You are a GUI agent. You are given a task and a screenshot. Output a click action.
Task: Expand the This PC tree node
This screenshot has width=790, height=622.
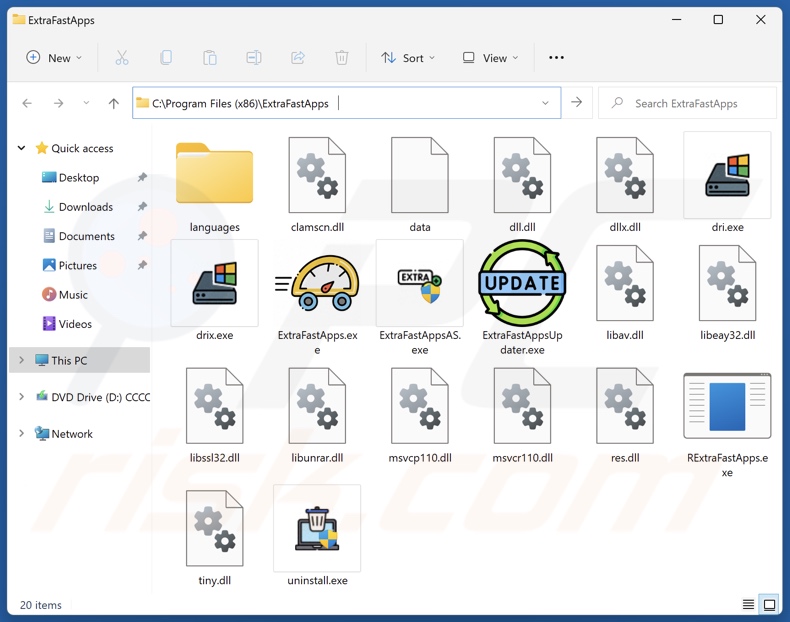[x=22, y=360]
